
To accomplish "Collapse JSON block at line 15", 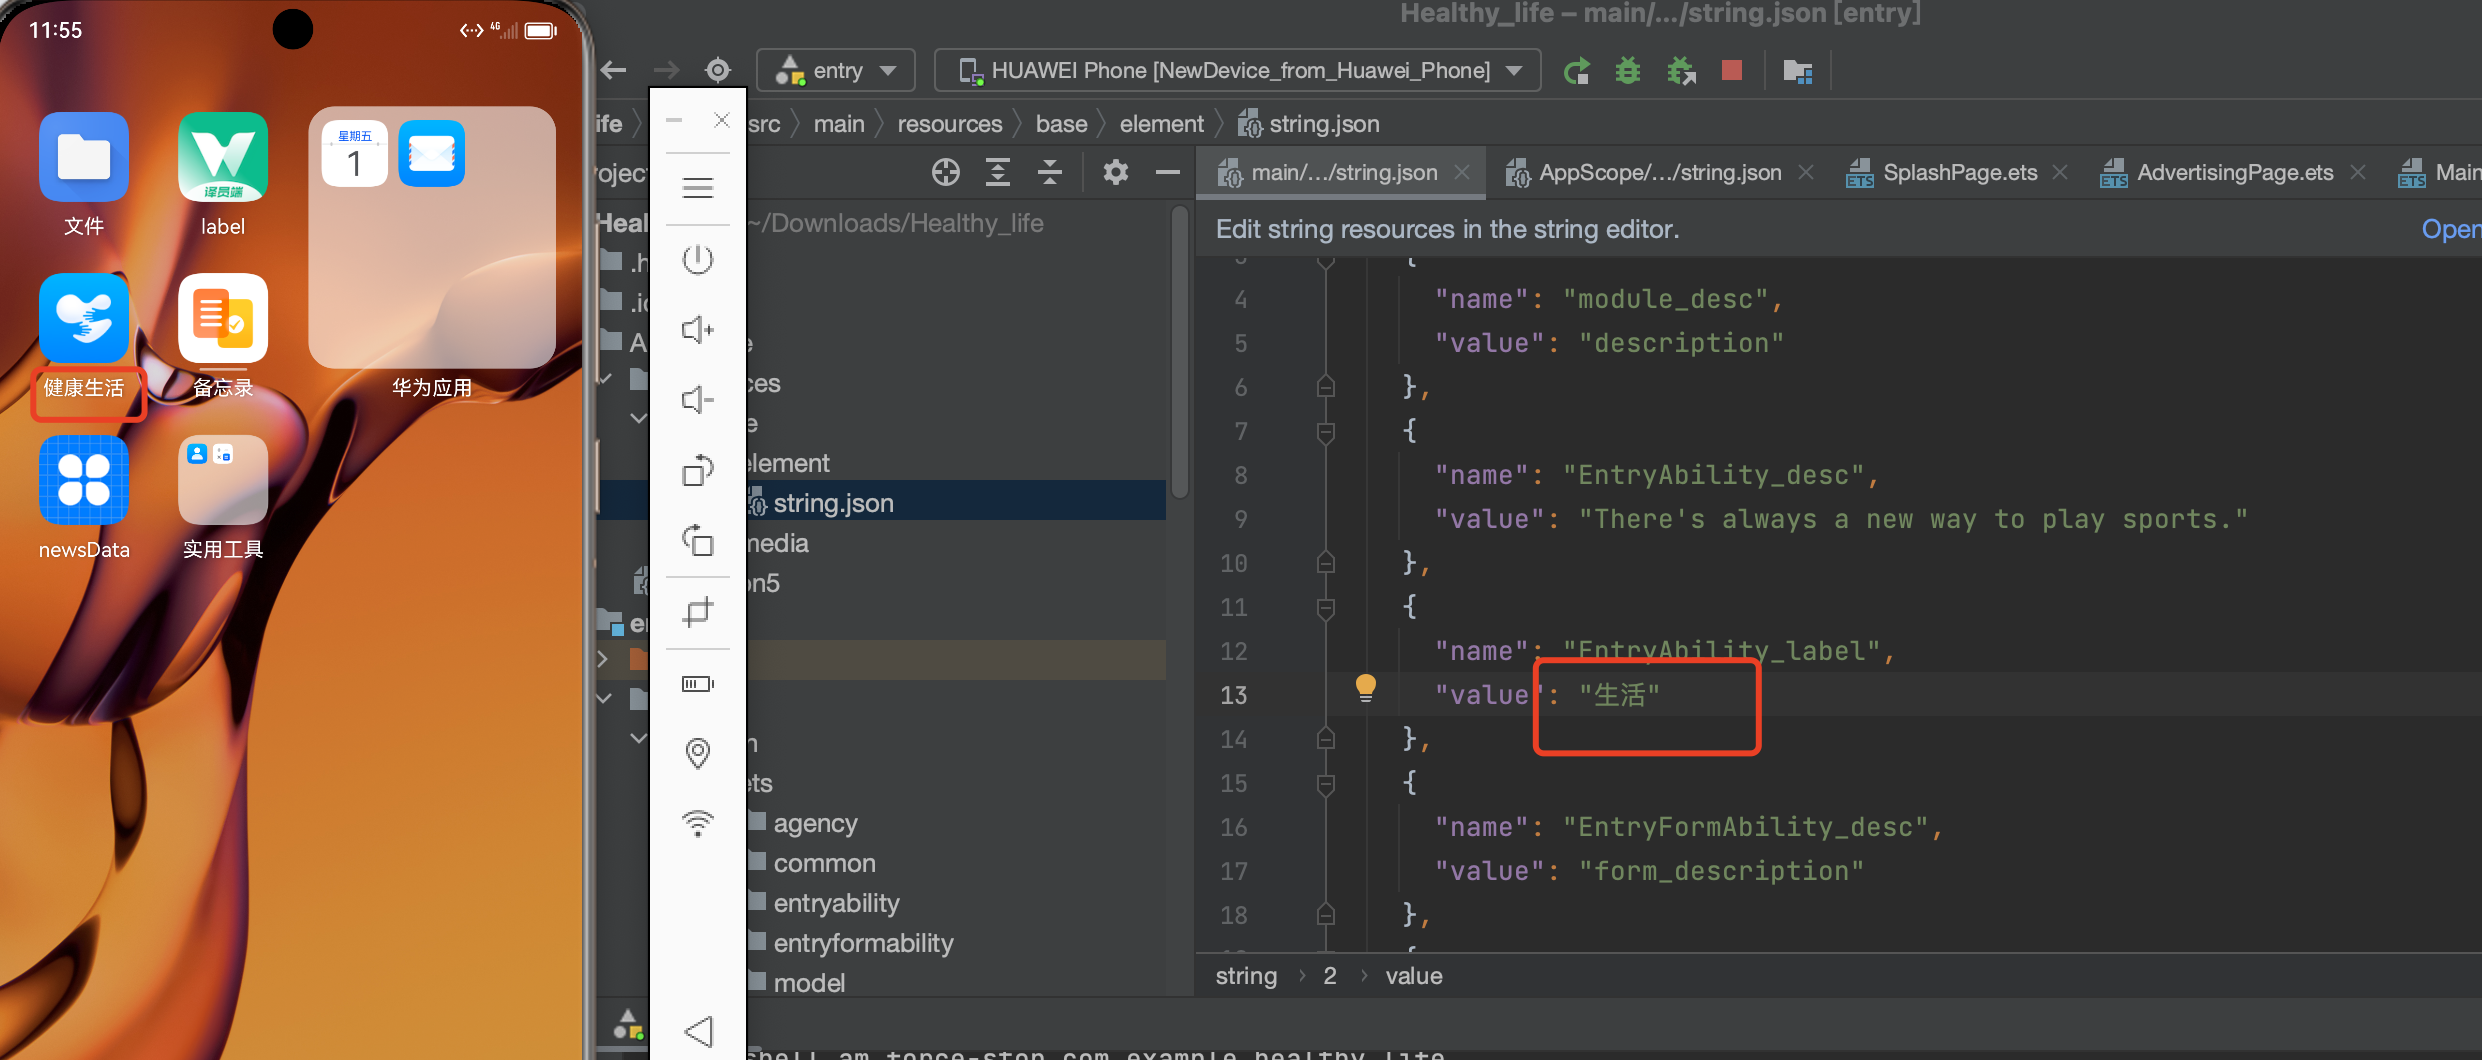I will point(1326,784).
